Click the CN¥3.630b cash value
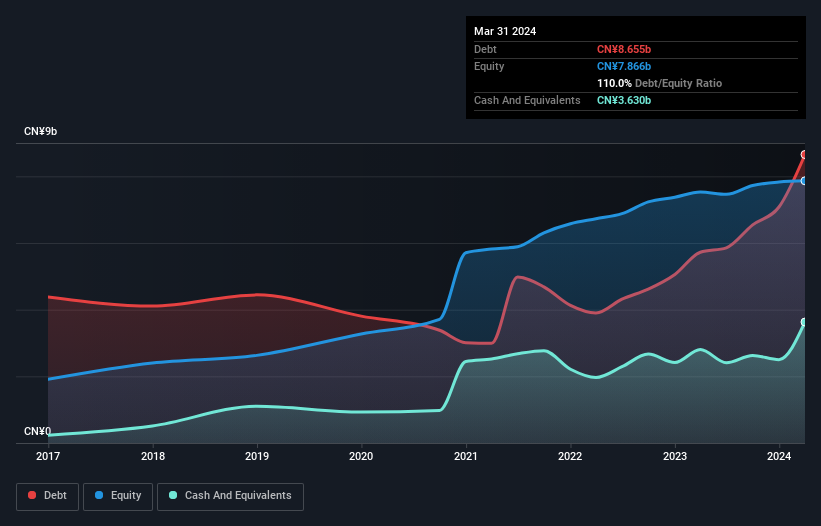 (x=624, y=100)
